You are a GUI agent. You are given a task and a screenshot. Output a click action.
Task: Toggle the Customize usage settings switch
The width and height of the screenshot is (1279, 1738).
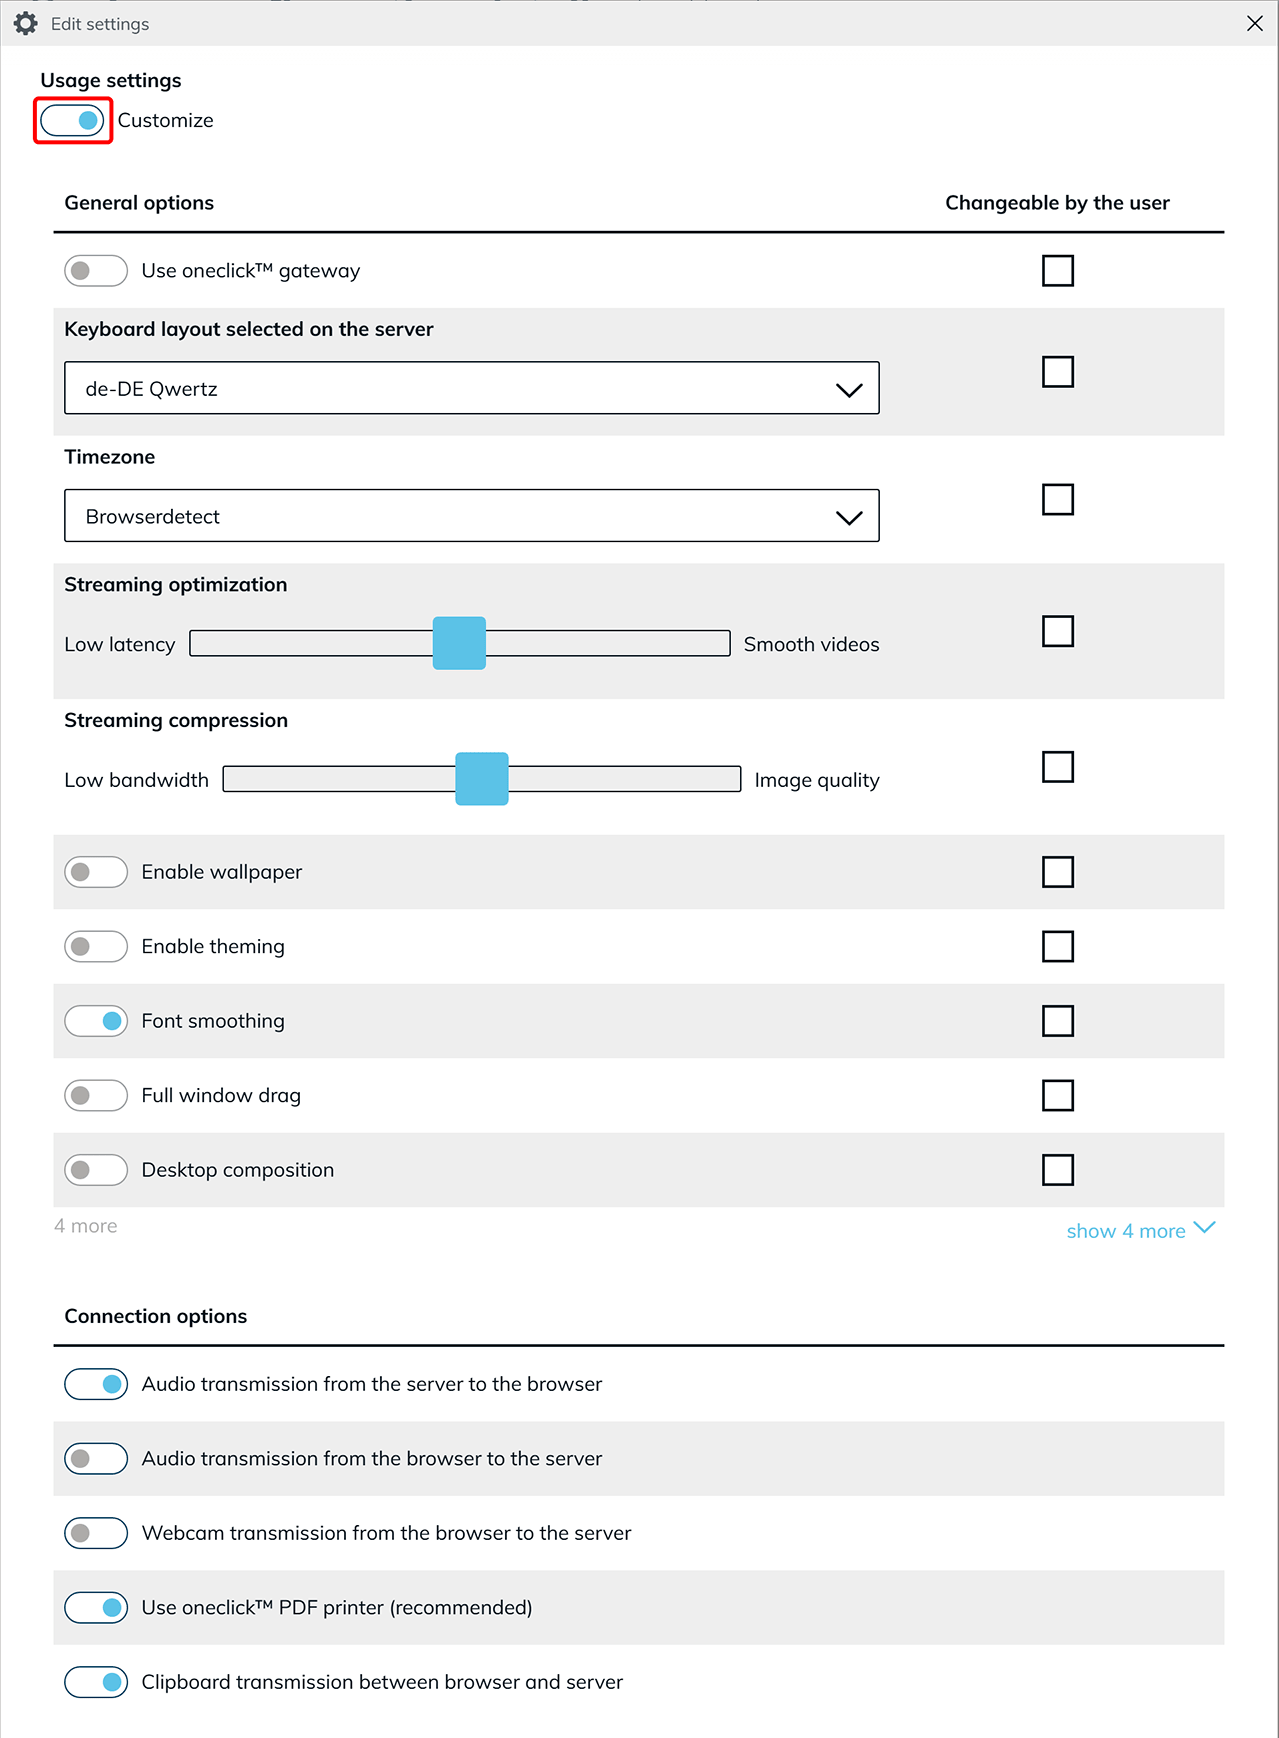73,121
